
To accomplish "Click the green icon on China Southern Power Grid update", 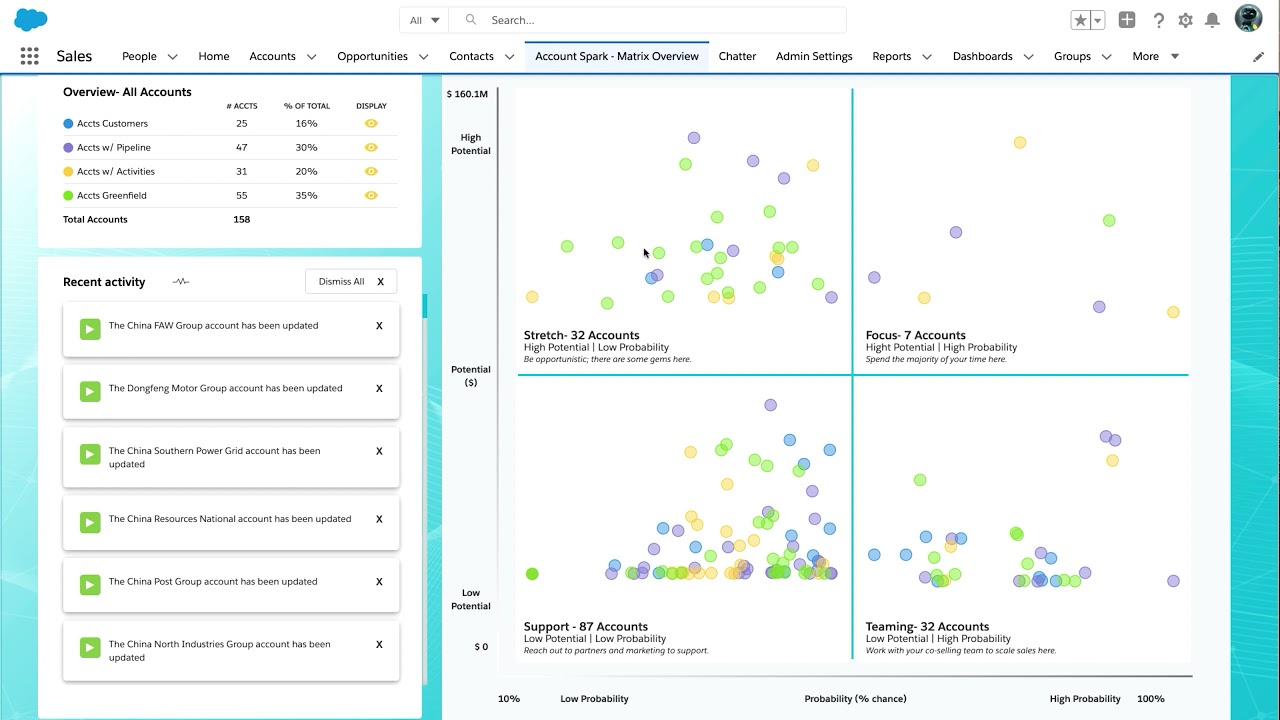I will [x=90, y=455].
